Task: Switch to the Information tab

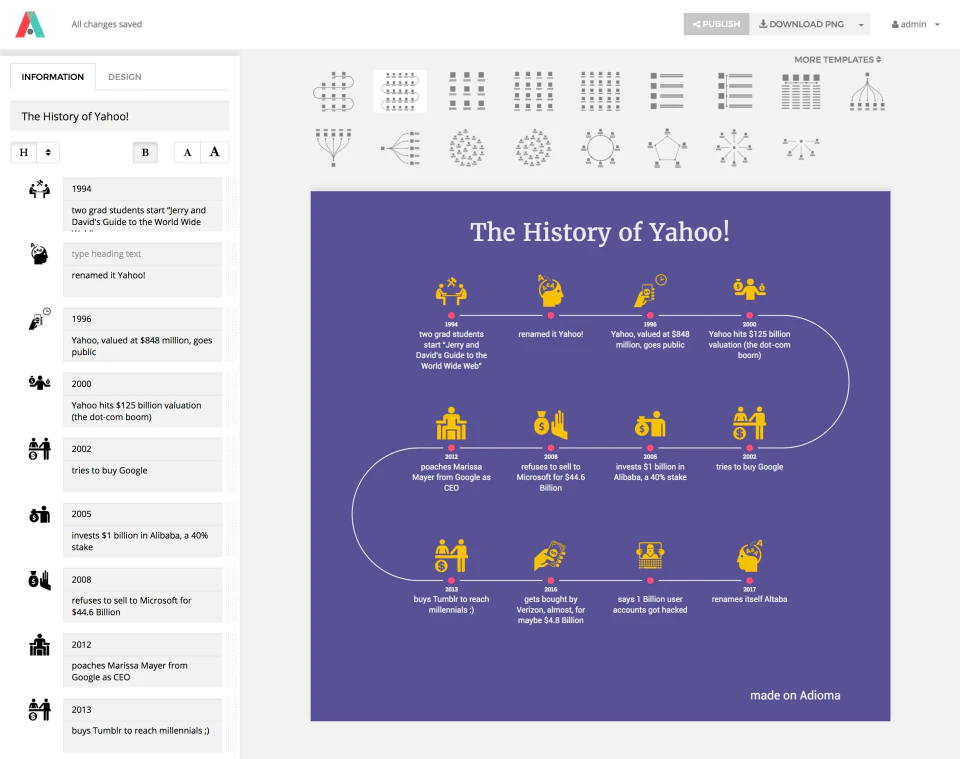Action: [x=53, y=77]
